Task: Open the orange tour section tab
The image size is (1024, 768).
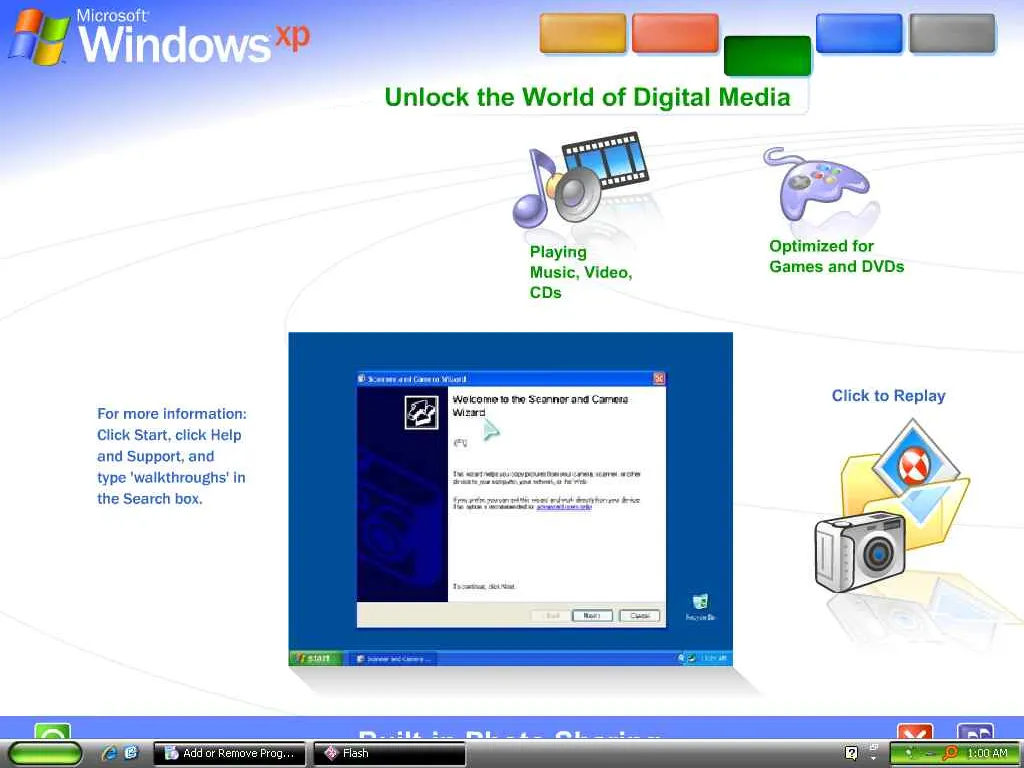Action: coord(583,33)
